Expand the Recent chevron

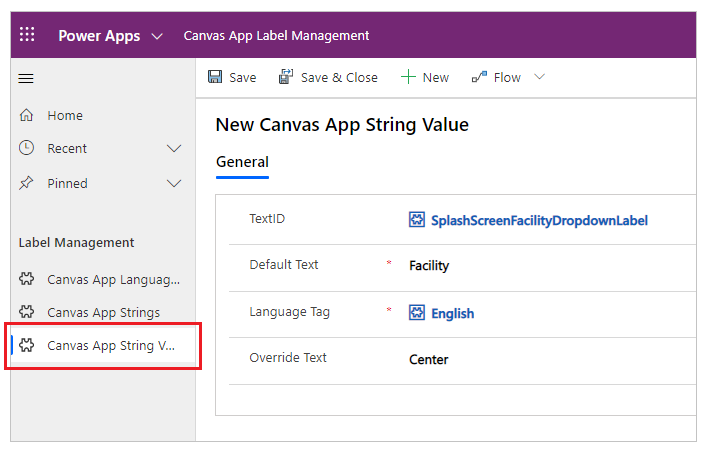(x=174, y=148)
